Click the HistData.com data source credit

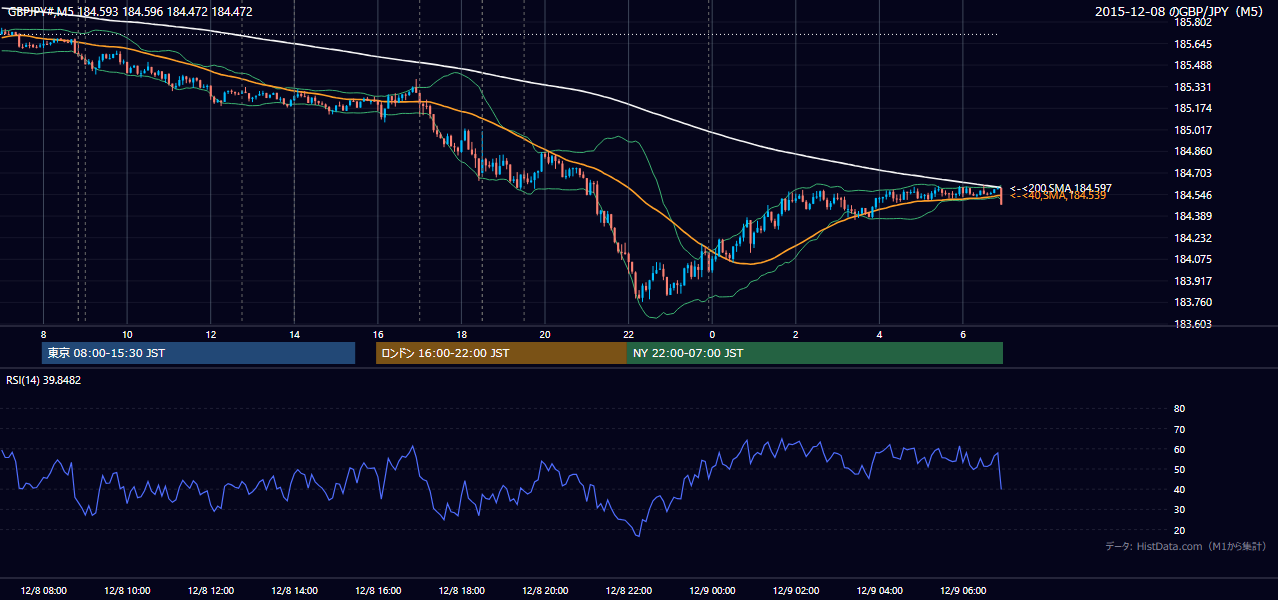click(1185, 547)
